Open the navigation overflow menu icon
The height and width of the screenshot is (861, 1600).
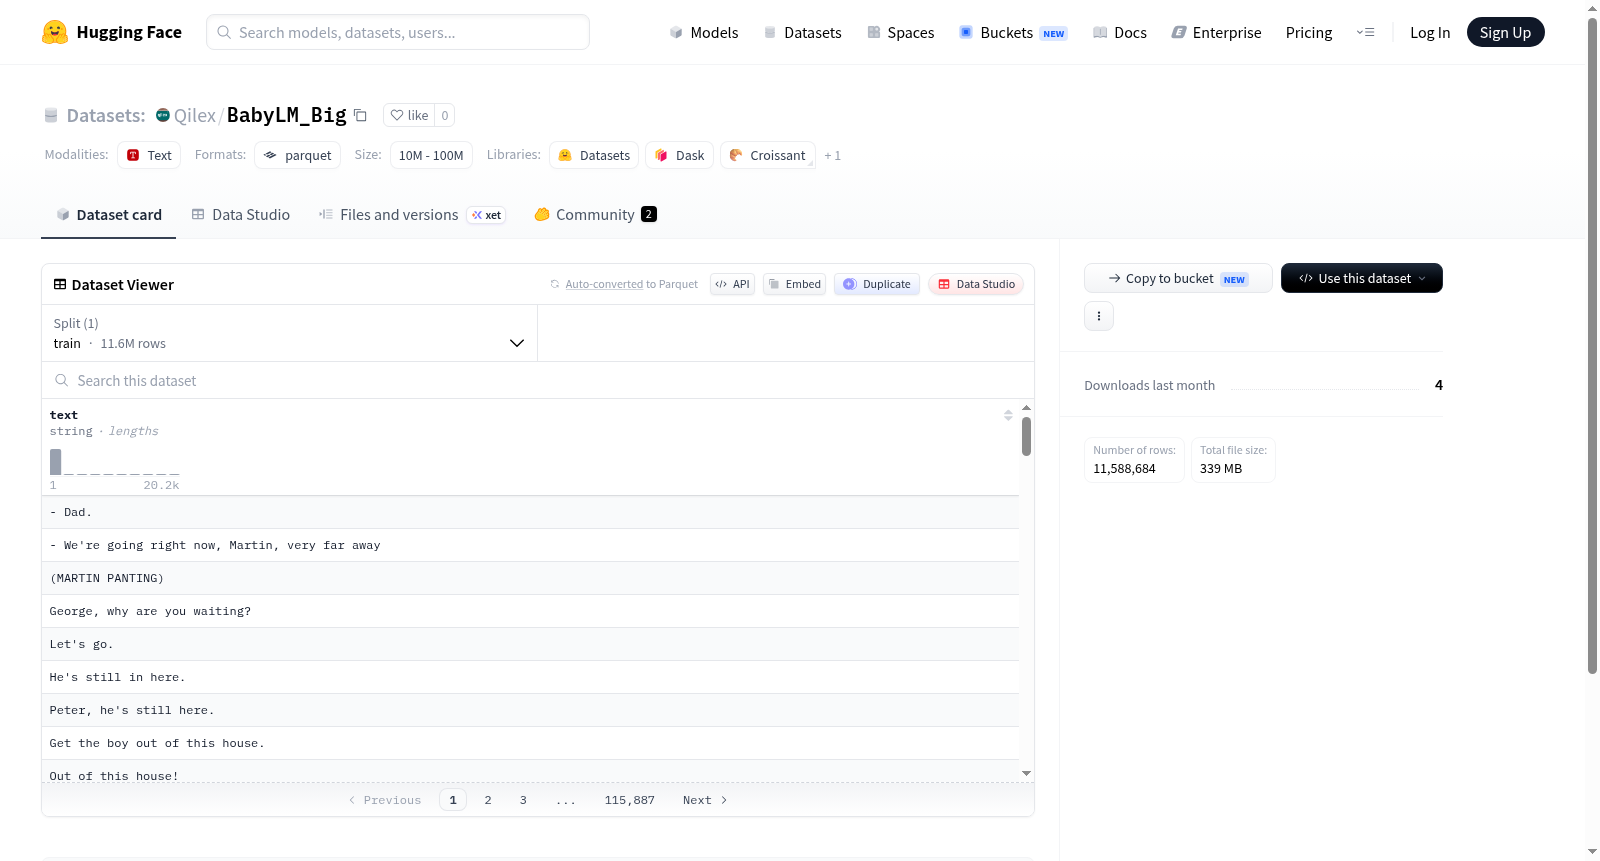click(x=1365, y=33)
